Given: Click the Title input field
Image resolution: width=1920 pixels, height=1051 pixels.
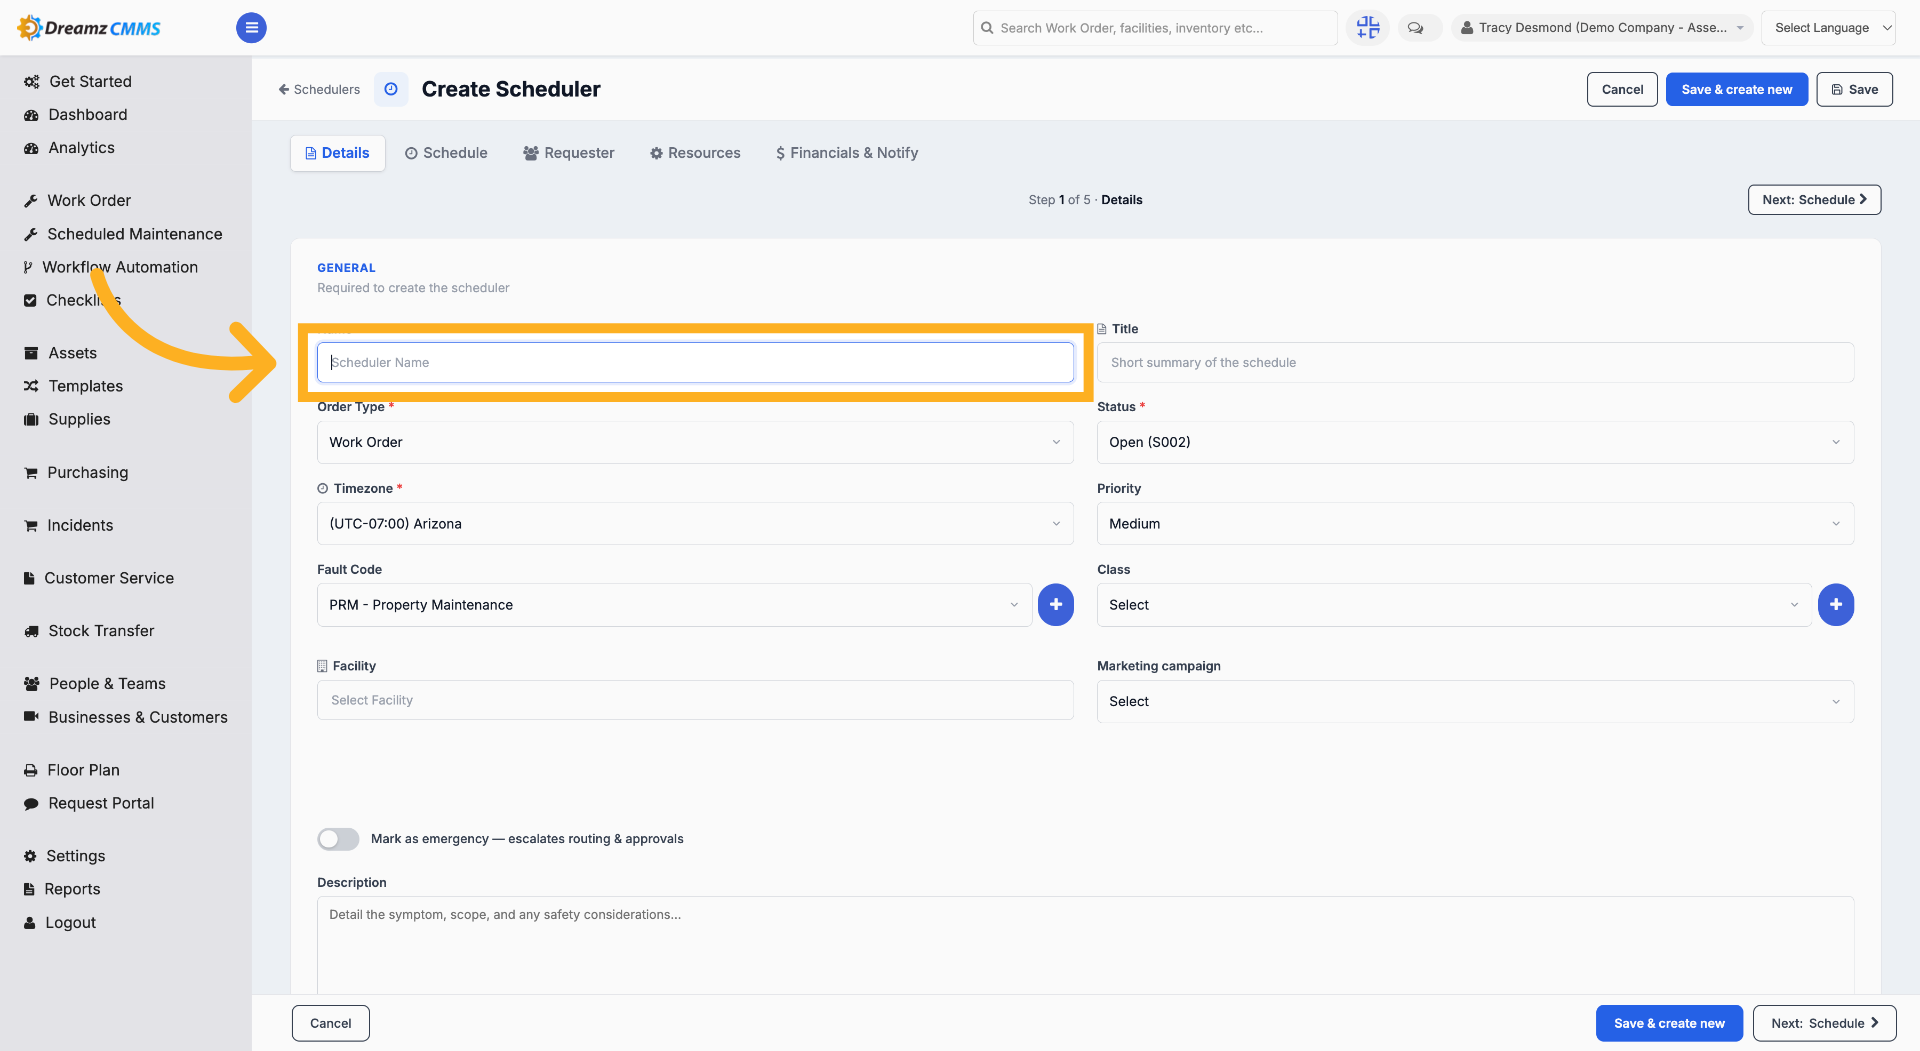Looking at the screenshot, I should click(x=1475, y=362).
